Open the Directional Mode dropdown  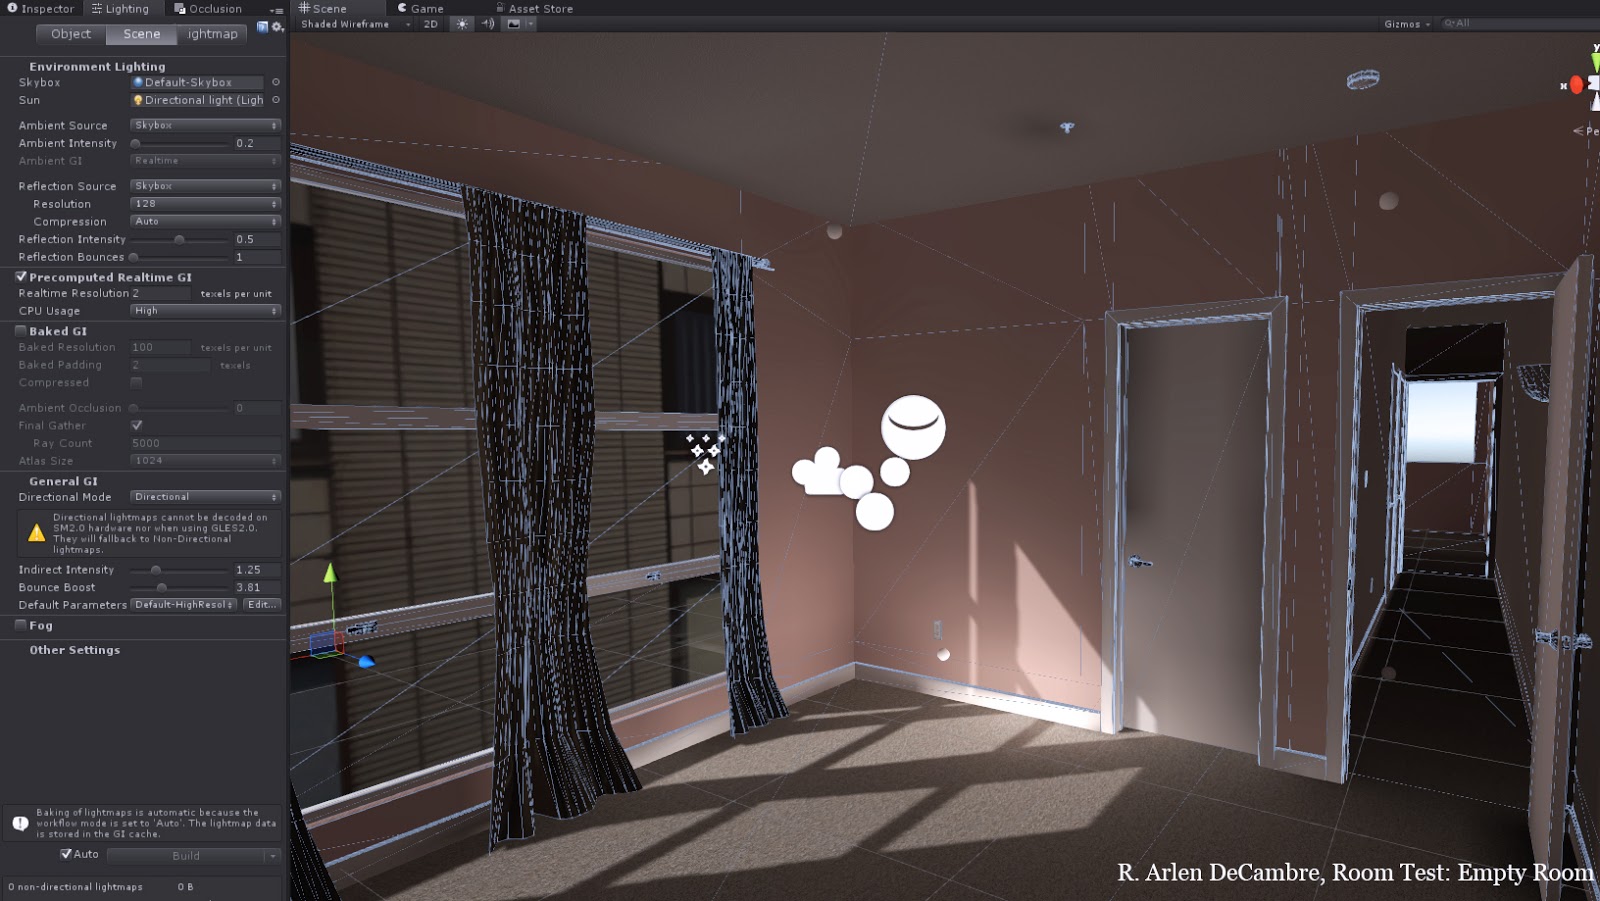(204, 496)
